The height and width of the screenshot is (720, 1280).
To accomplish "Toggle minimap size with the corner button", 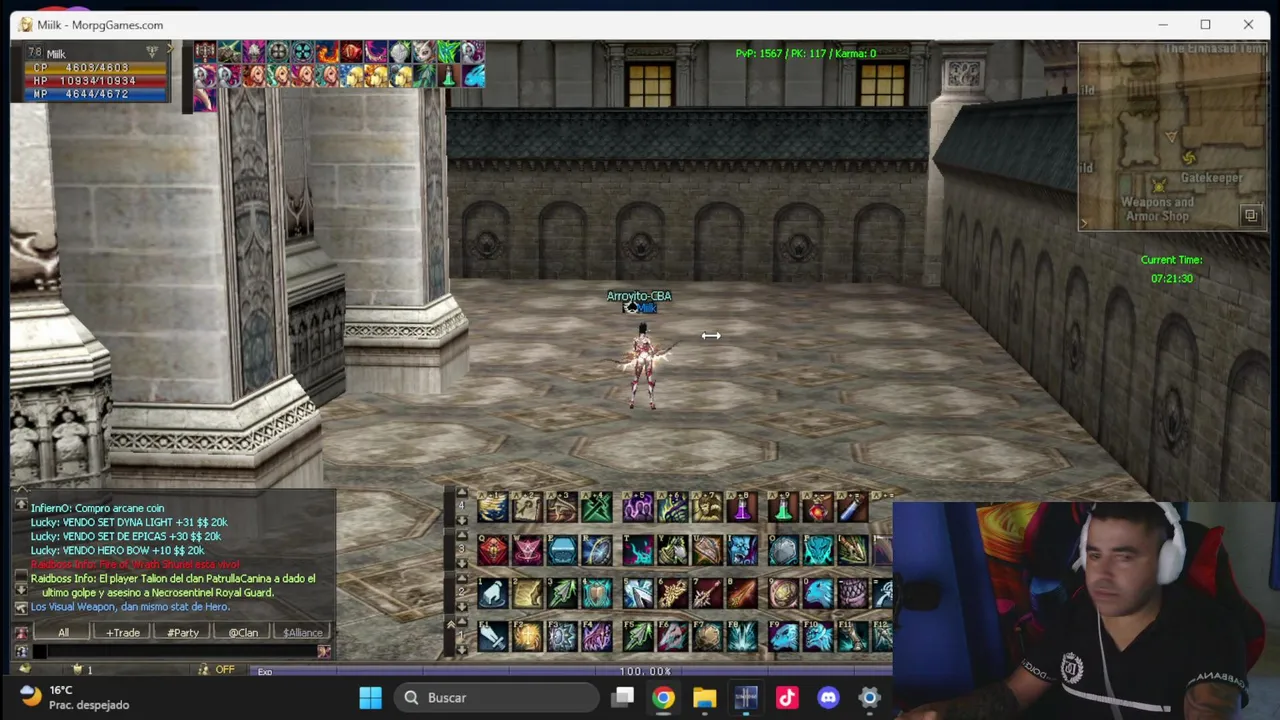I will [1250, 215].
